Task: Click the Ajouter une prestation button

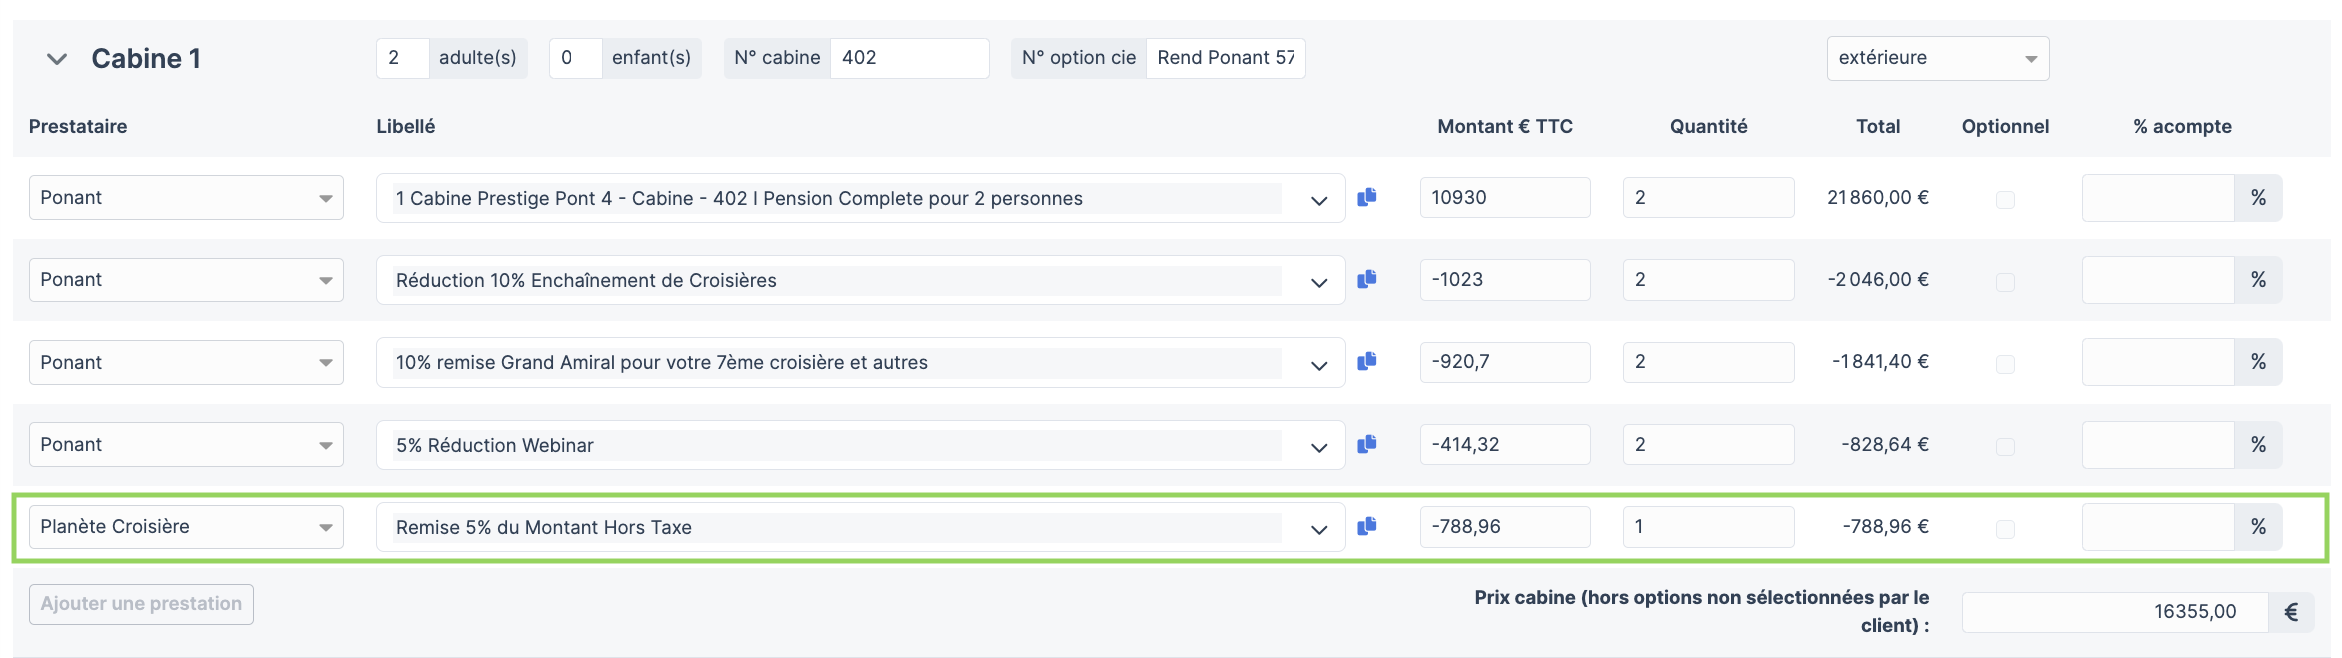Action: [141, 604]
